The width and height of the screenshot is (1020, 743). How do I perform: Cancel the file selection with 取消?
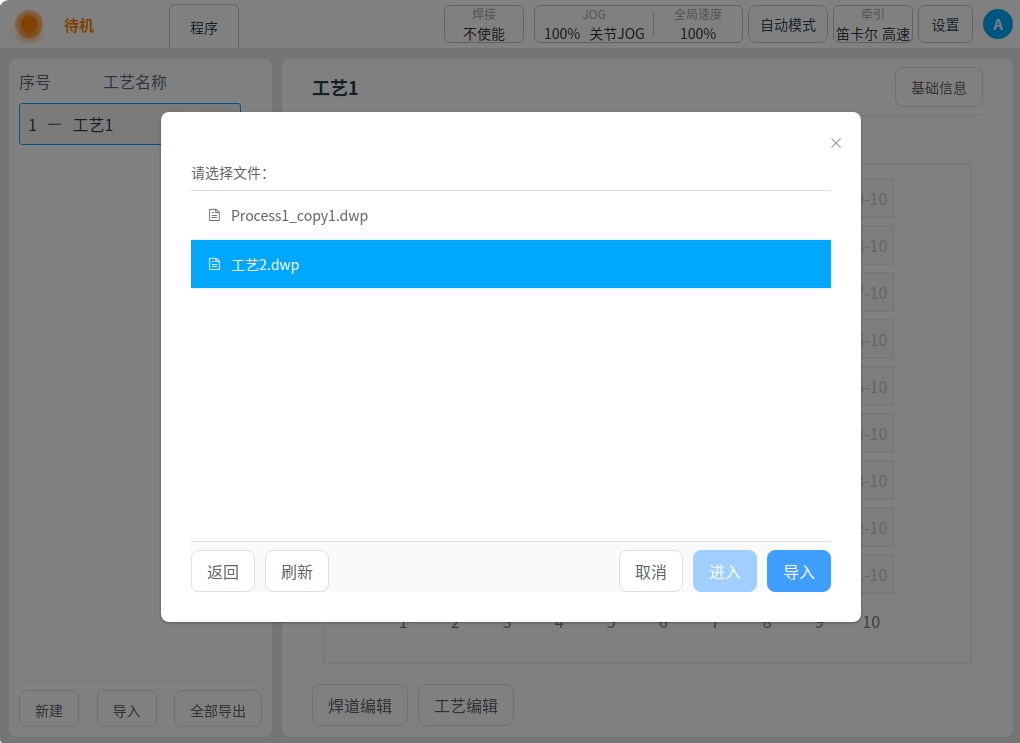[650, 572]
